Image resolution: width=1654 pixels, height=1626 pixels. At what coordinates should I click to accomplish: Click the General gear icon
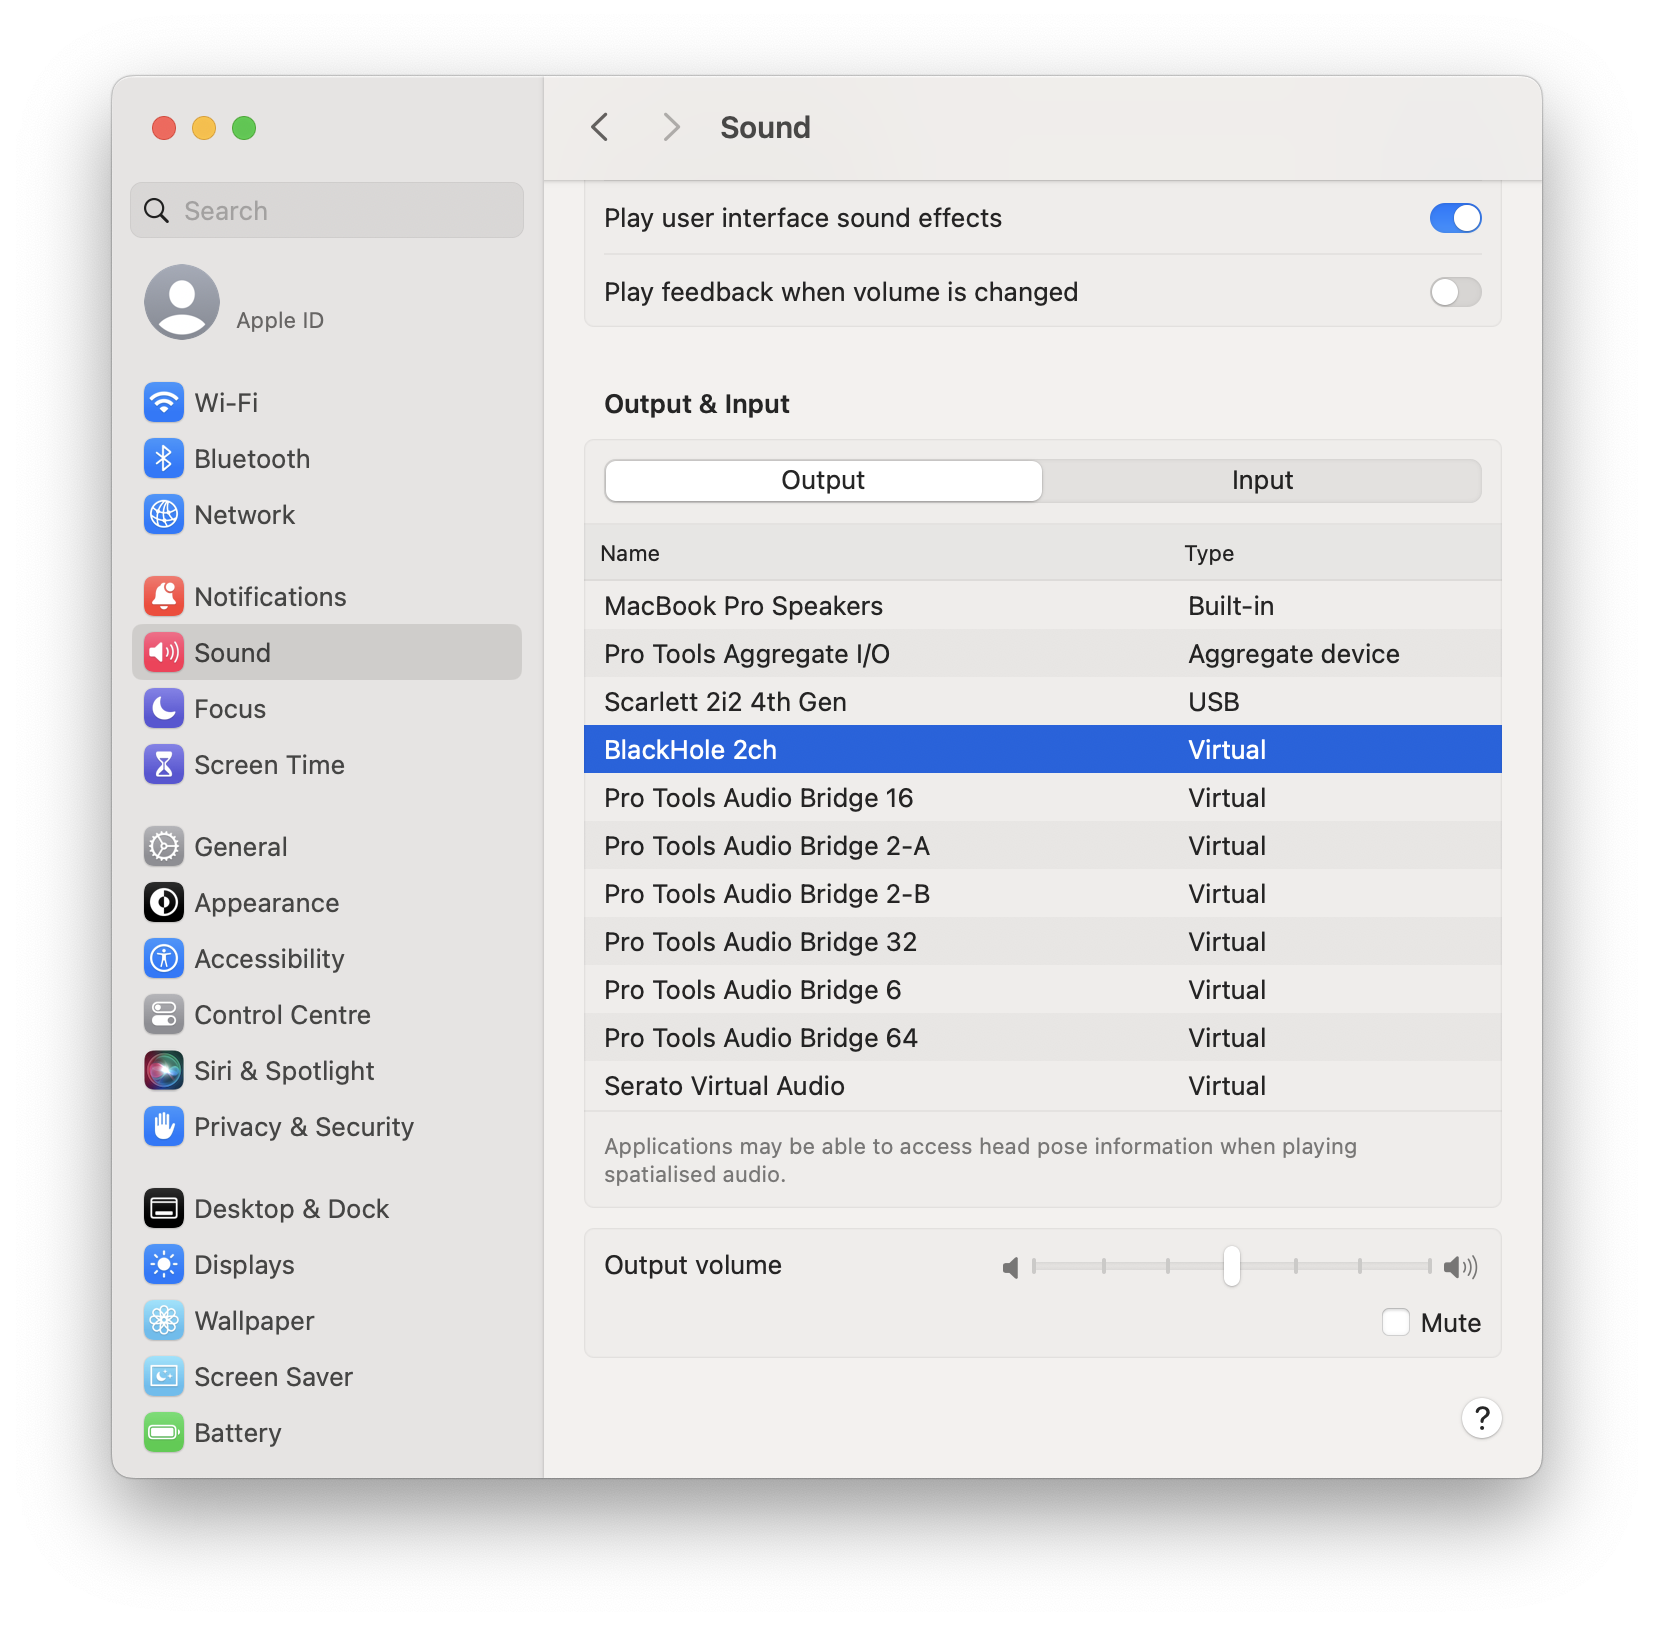coord(164,847)
